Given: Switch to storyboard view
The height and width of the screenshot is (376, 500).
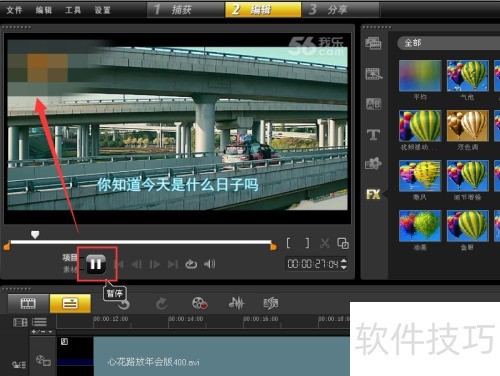Looking at the screenshot, I should coord(29,303).
